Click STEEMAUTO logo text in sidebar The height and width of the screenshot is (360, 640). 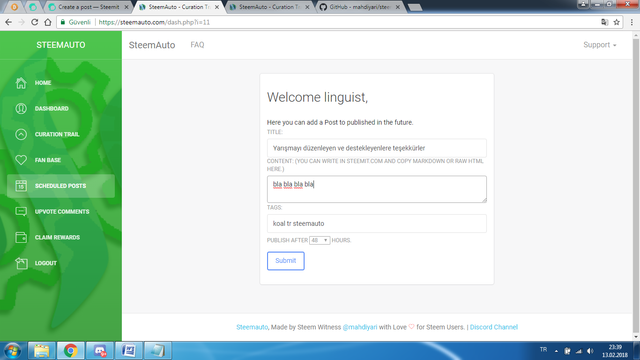61,45
